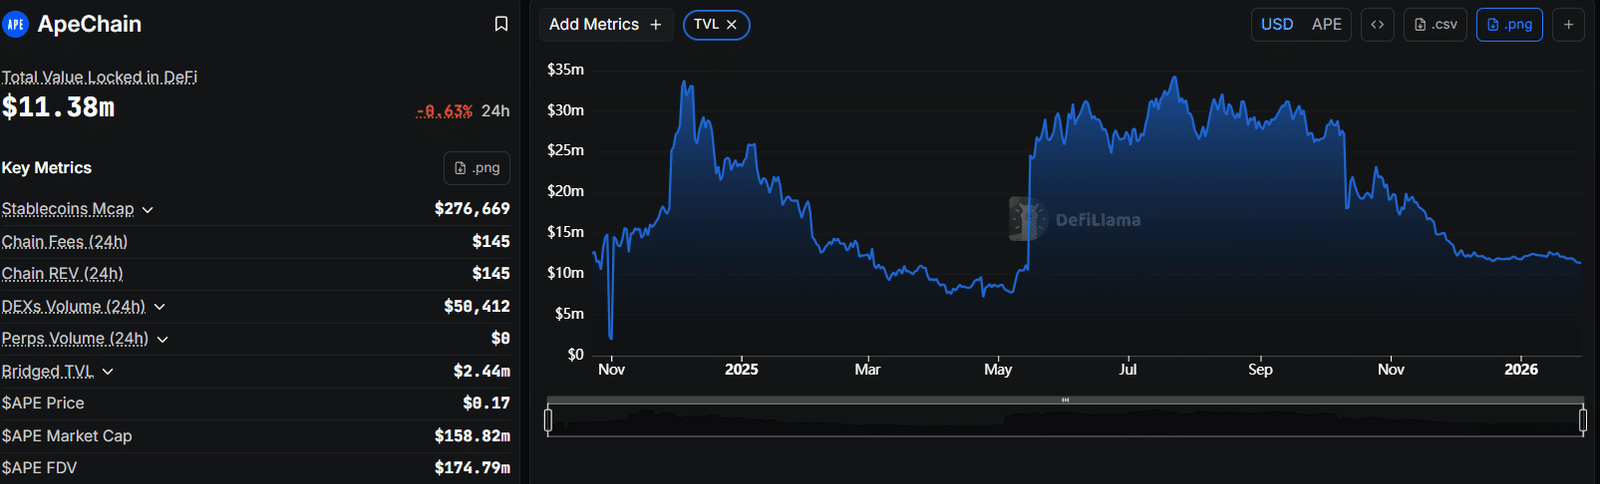The image size is (1600, 484).
Task: Expand the Bridged TVL row
Action: (x=108, y=372)
